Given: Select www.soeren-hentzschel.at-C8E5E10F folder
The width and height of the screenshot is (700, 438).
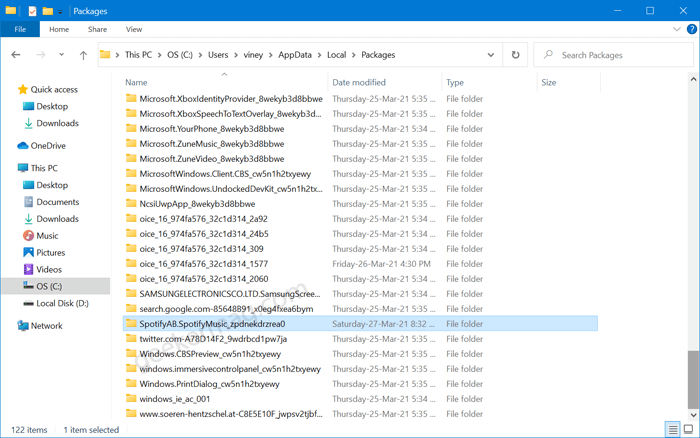Looking at the screenshot, I should [230, 414].
